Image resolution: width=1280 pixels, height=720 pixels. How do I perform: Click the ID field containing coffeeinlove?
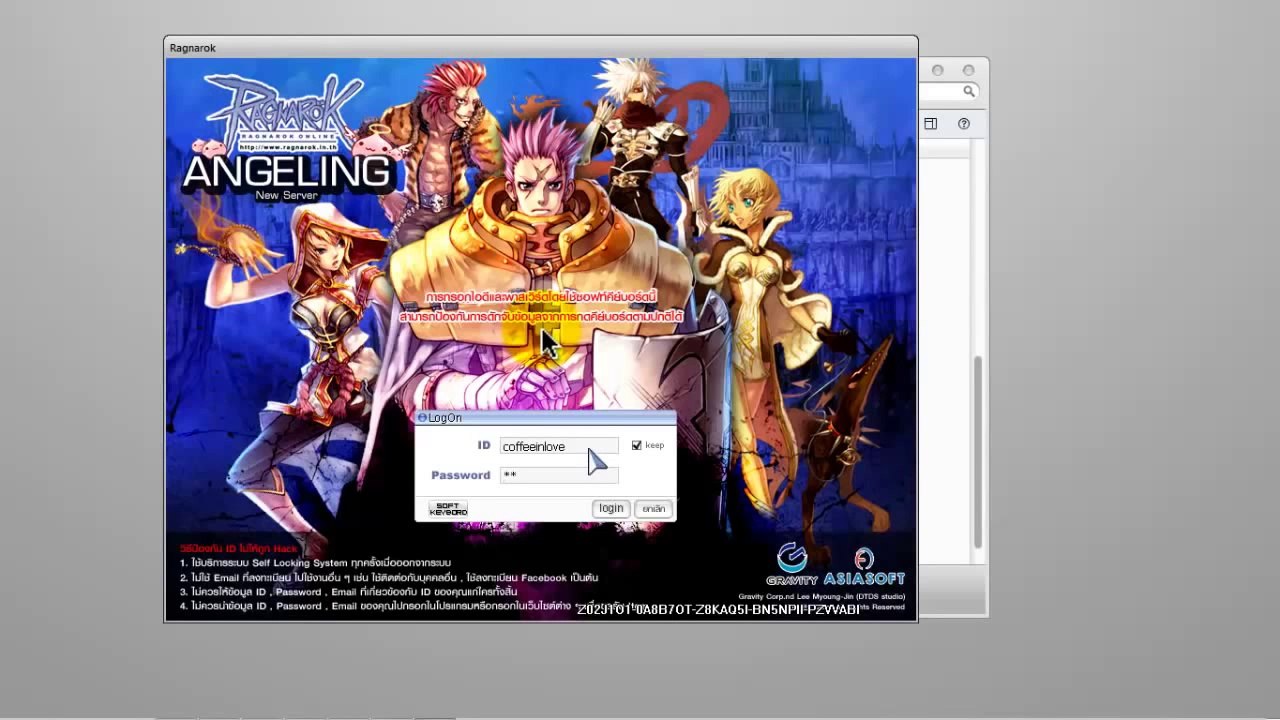tap(559, 446)
